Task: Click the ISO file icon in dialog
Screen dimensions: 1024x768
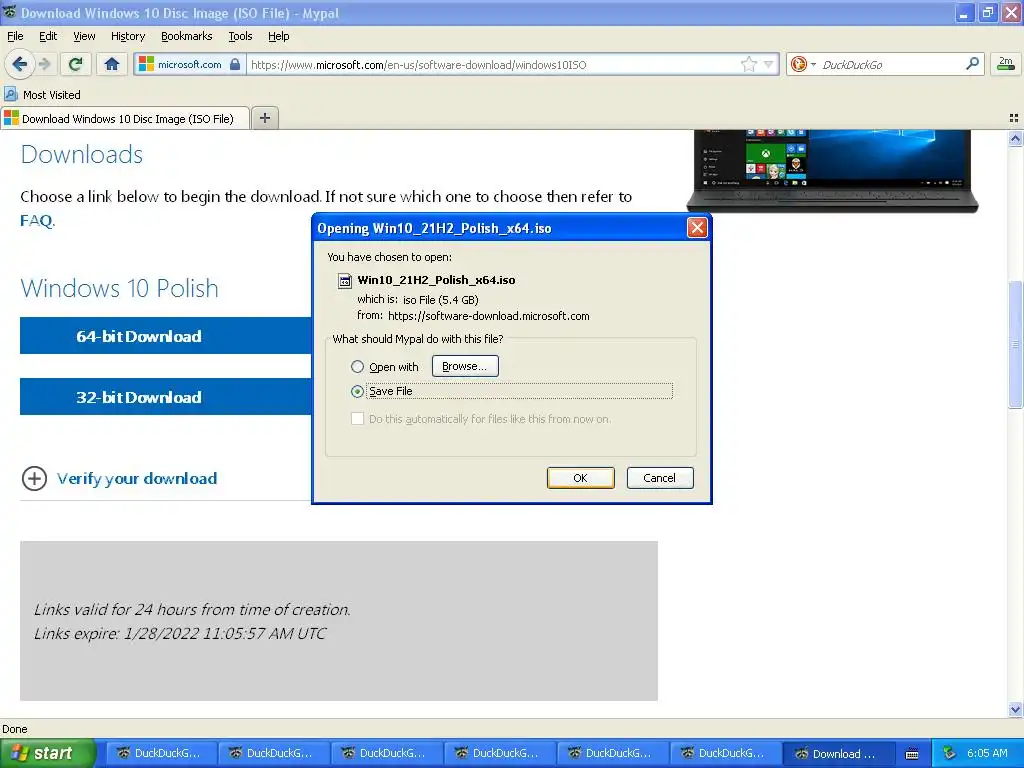Action: (344, 281)
